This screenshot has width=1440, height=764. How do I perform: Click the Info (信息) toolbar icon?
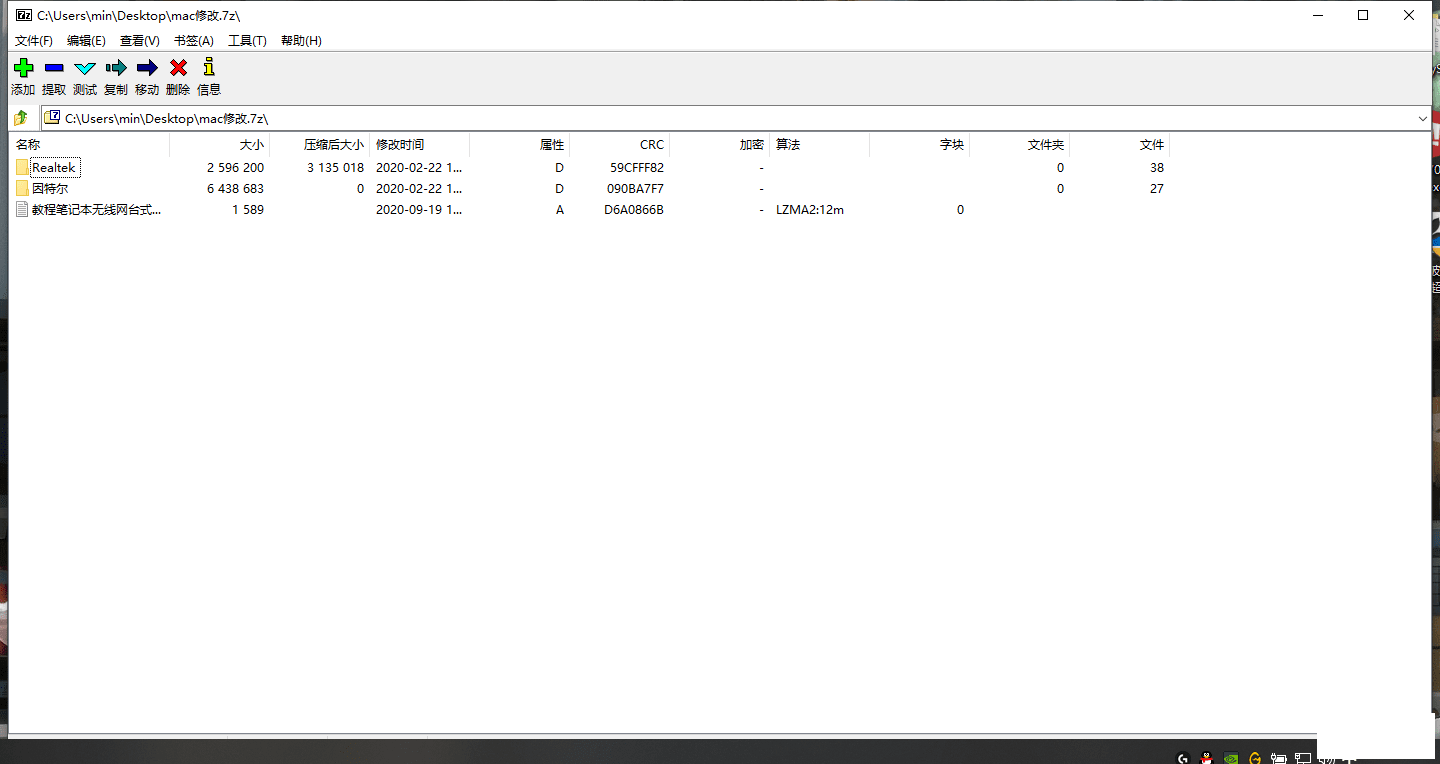pos(209,68)
